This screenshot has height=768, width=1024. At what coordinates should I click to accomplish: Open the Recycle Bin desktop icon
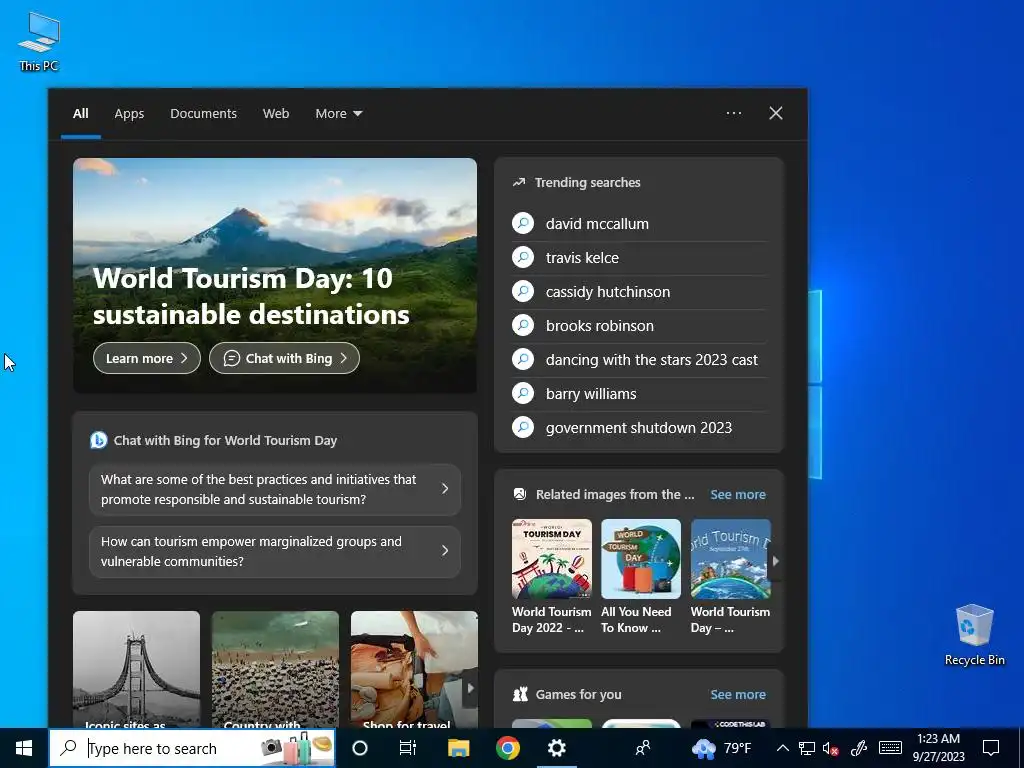(974, 635)
